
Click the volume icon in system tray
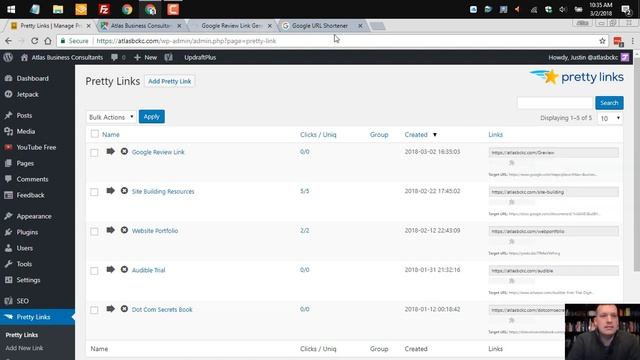click(563, 9)
